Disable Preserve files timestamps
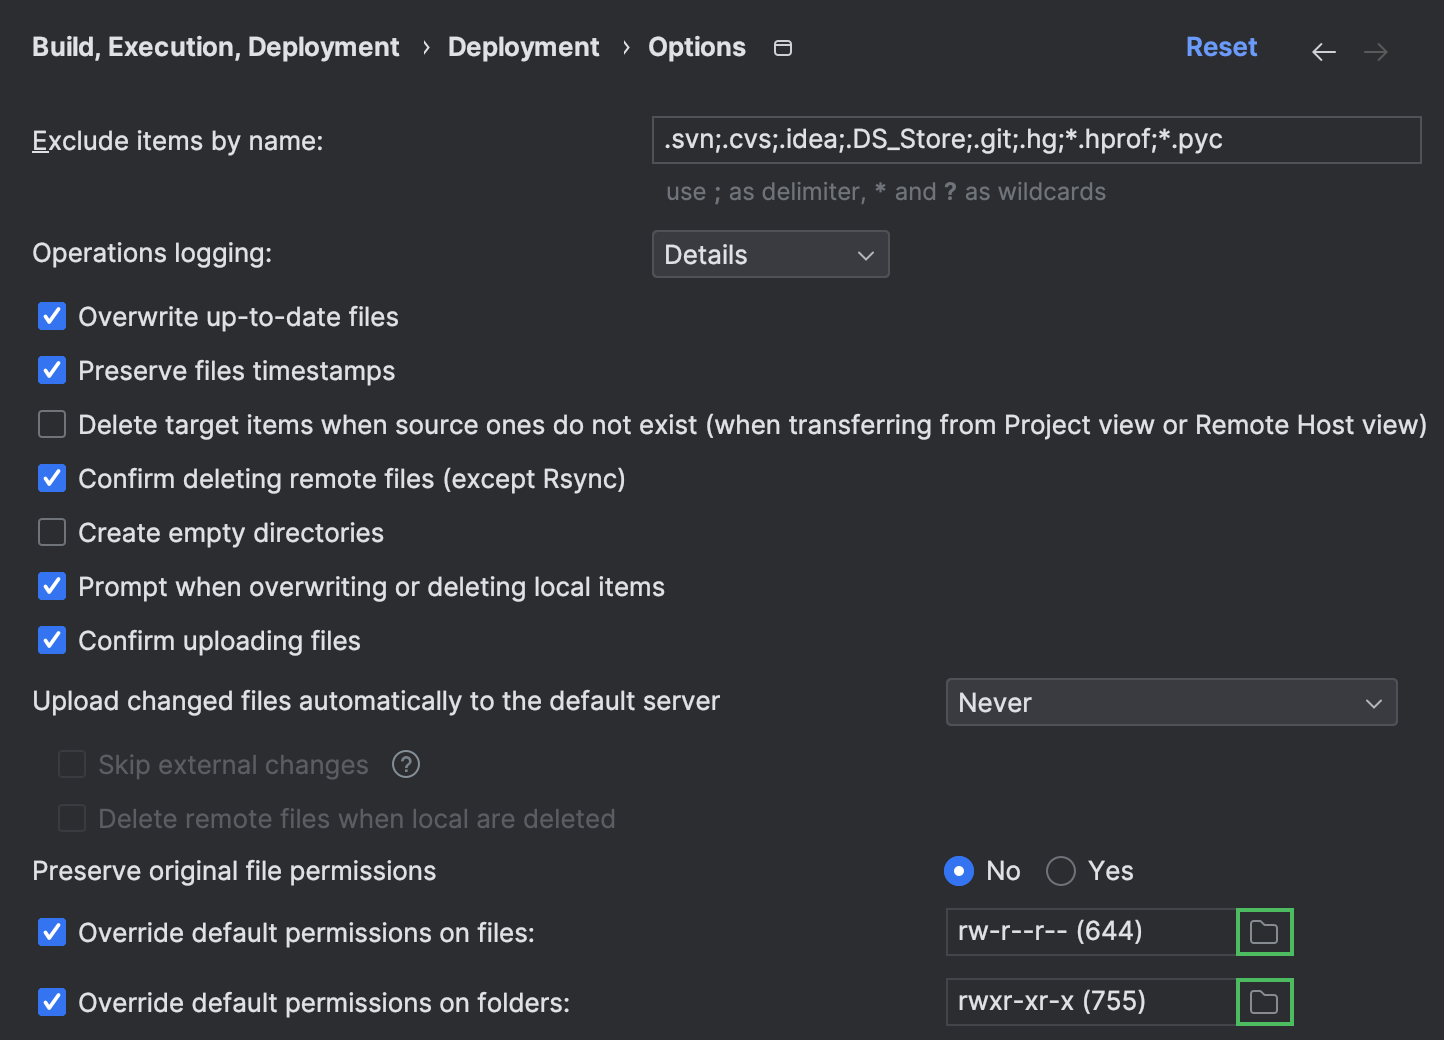The image size is (1444, 1040). tap(51, 370)
